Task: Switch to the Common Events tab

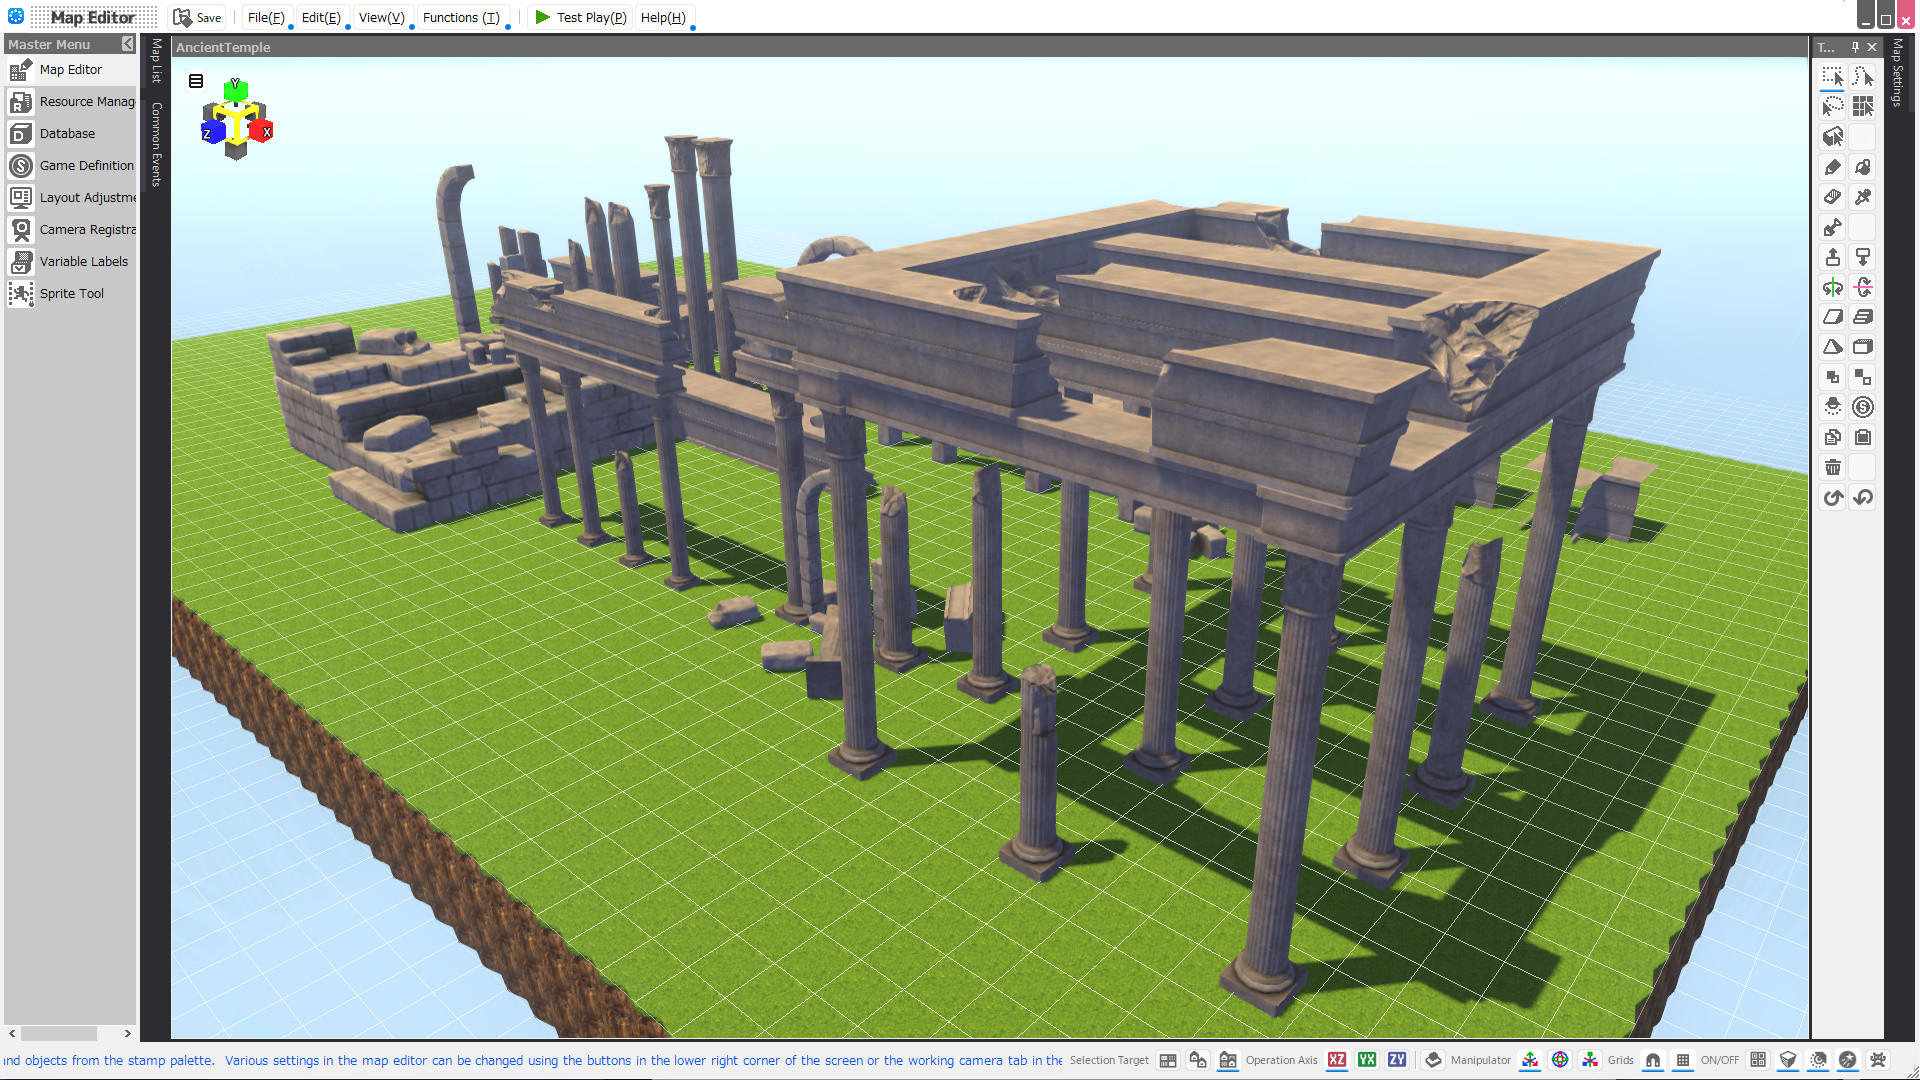Action: 156,145
